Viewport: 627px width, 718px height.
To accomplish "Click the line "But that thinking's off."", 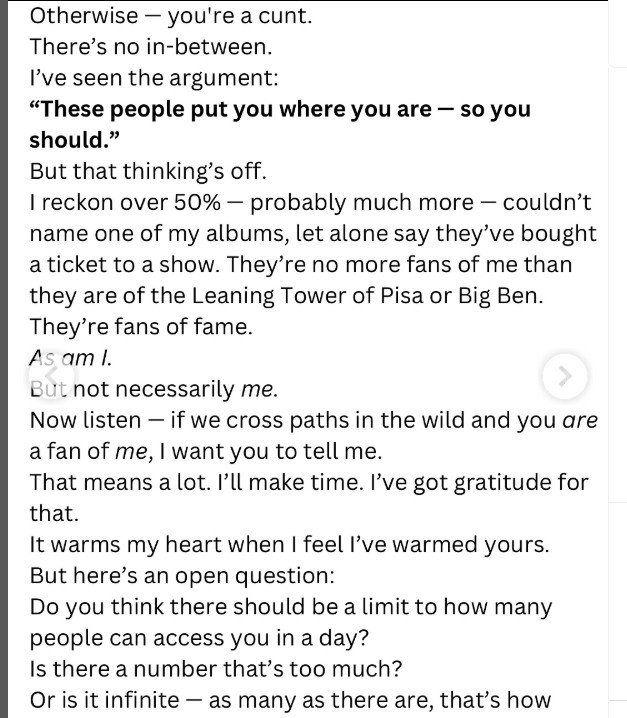I will [148, 171].
